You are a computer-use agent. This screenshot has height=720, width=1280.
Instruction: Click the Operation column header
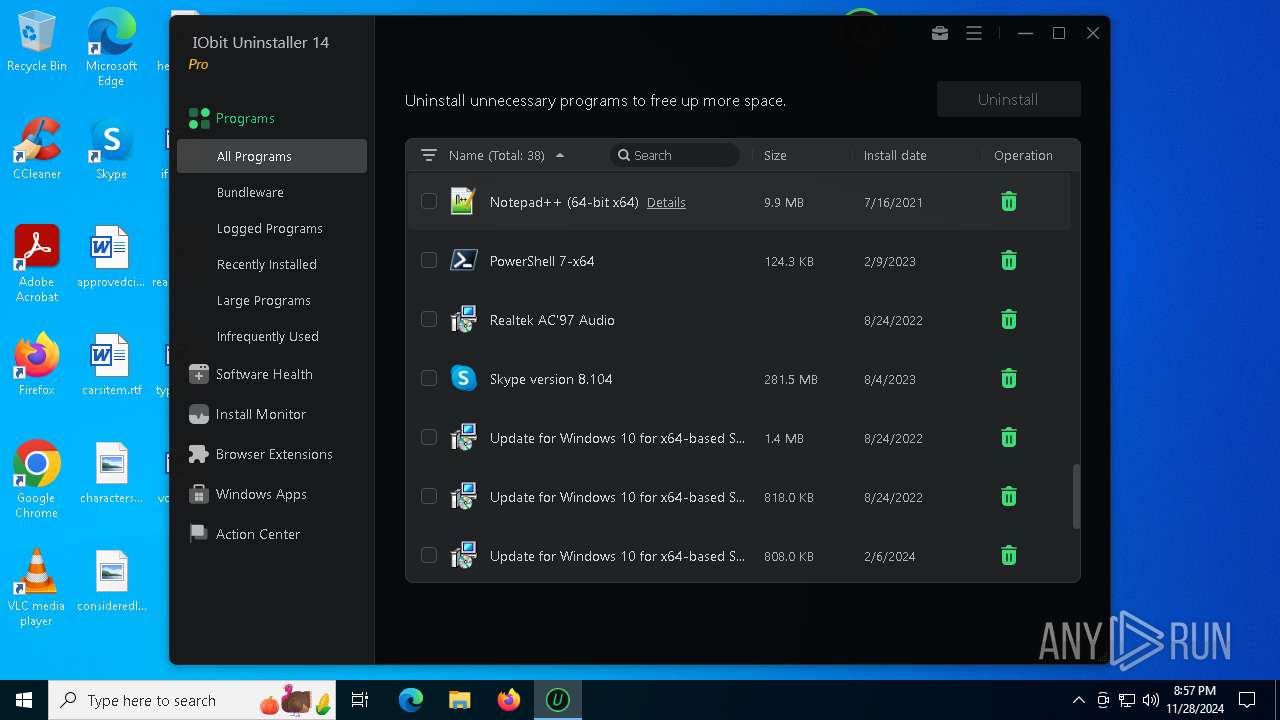coord(1023,155)
